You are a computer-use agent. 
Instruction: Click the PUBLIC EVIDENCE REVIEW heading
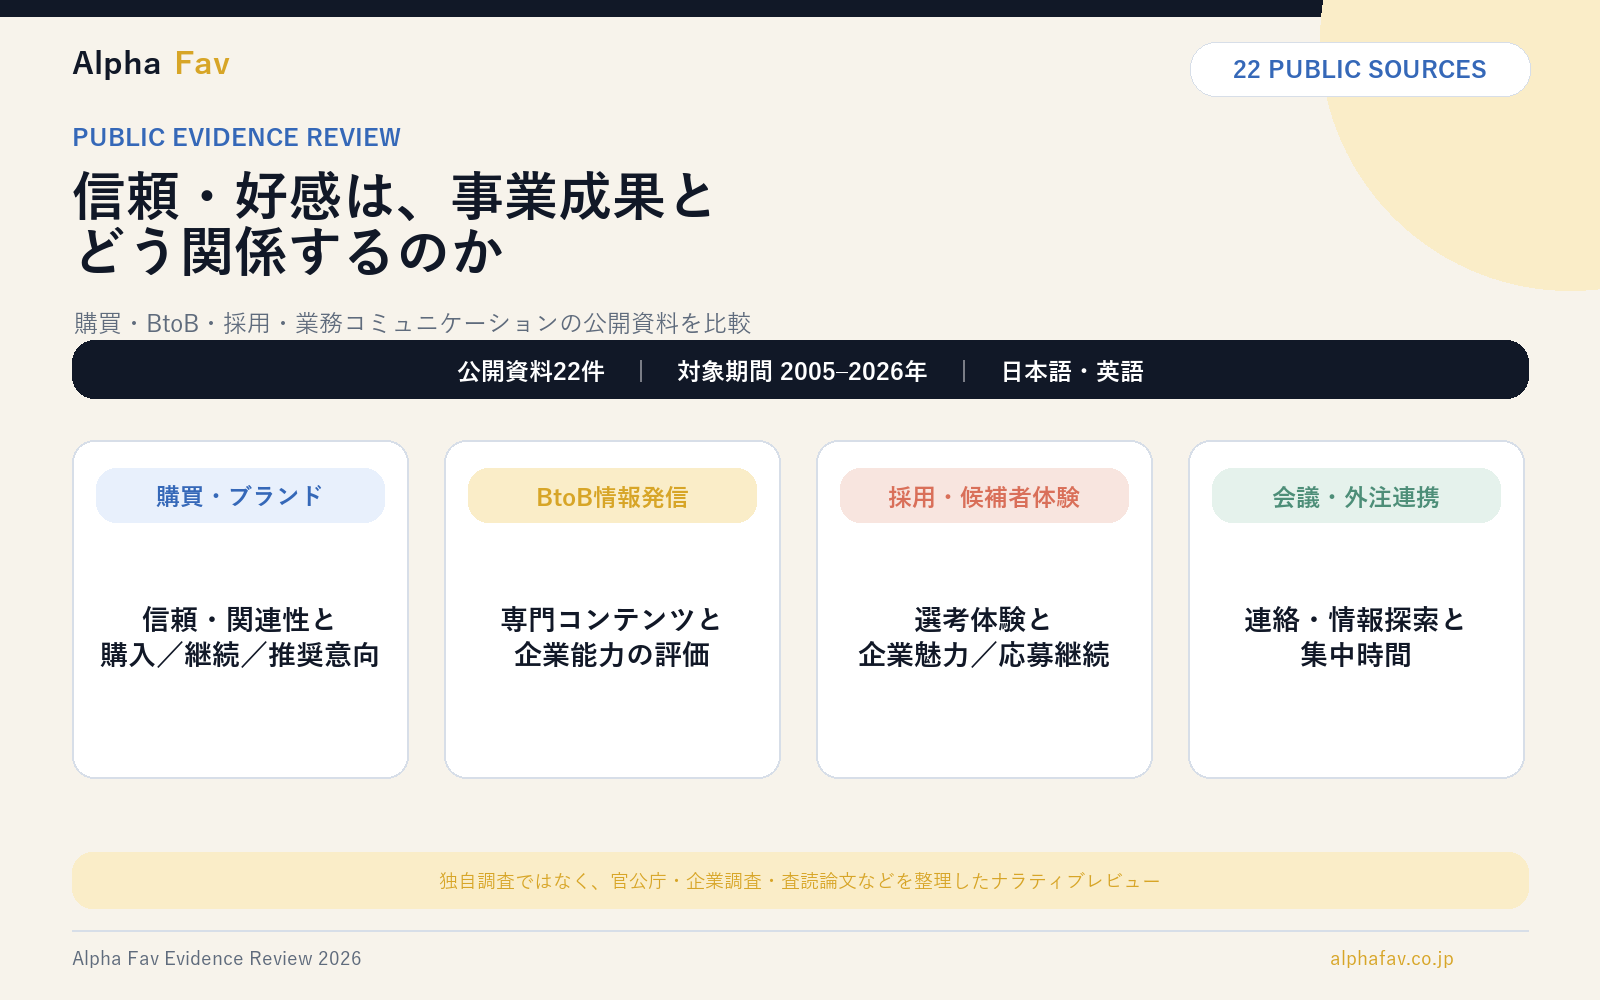pyautogui.click(x=236, y=137)
